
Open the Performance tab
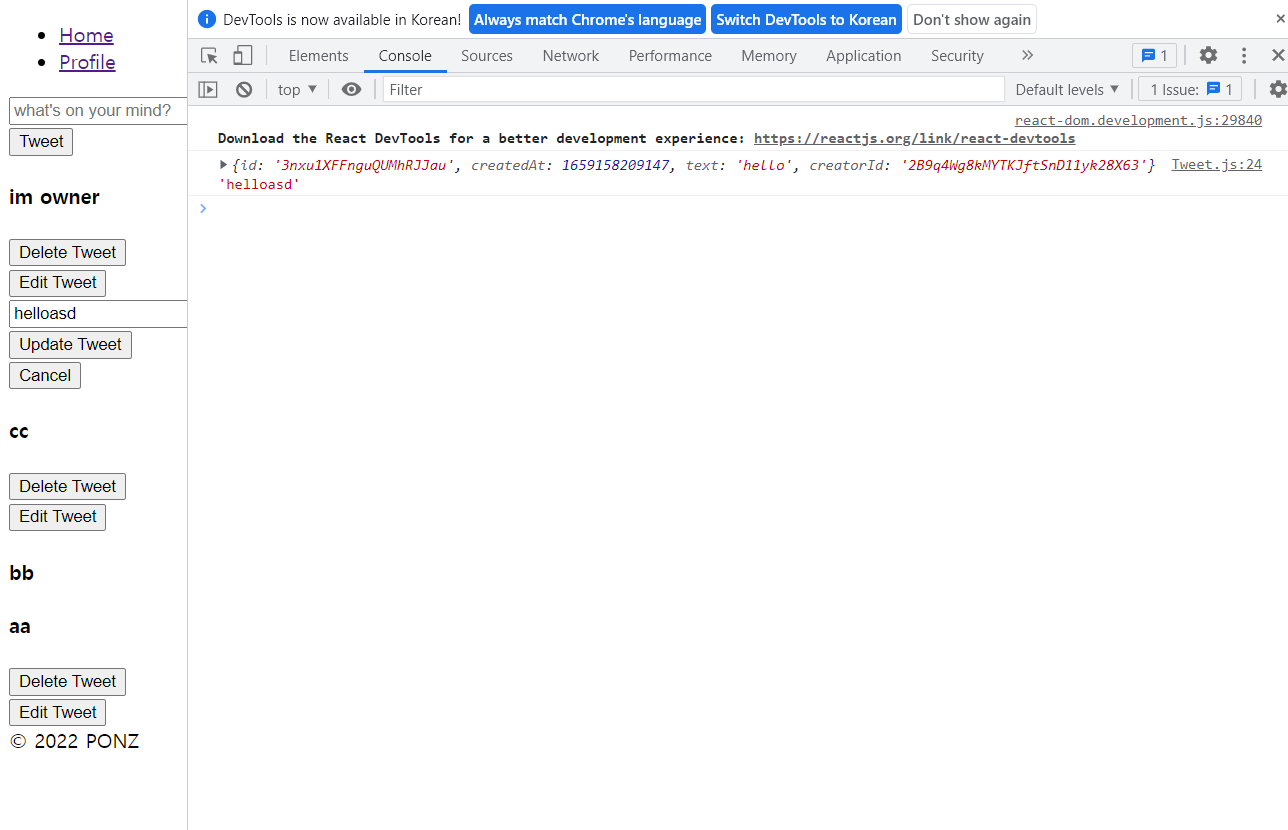click(x=670, y=56)
